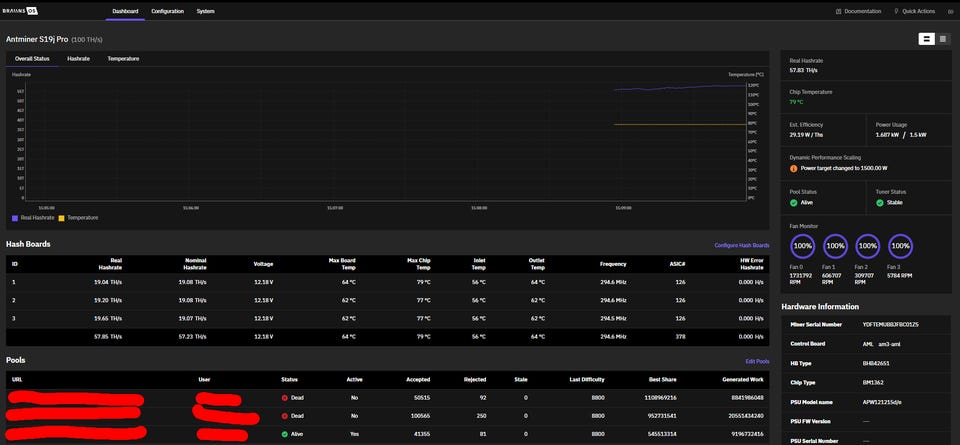Click the purple hashrate line on the chart
960x445 pixels.
pos(680,88)
